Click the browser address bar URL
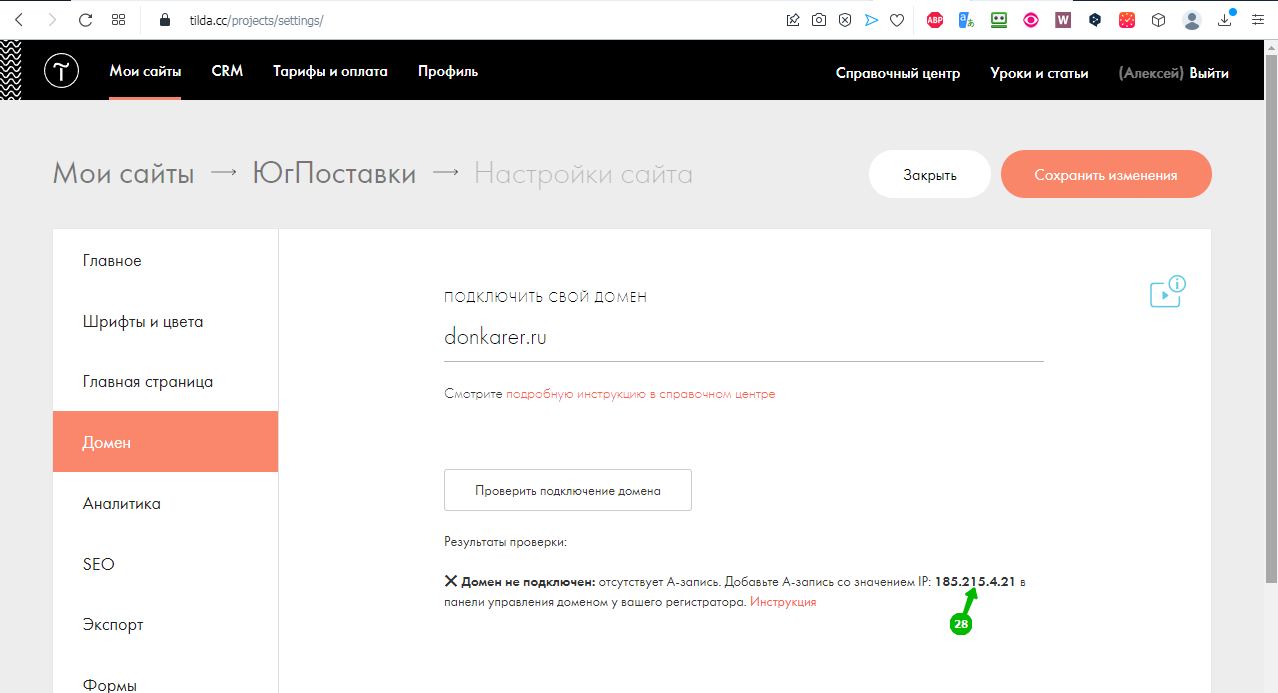This screenshot has height=693, width=1278. click(x=256, y=20)
